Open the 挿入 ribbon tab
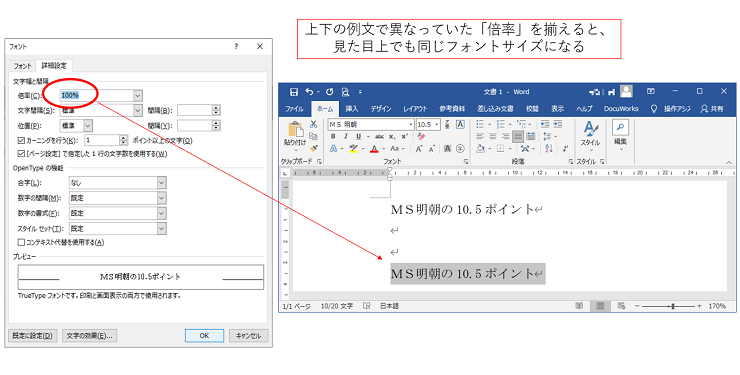740x375 pixels. [352, 108]
